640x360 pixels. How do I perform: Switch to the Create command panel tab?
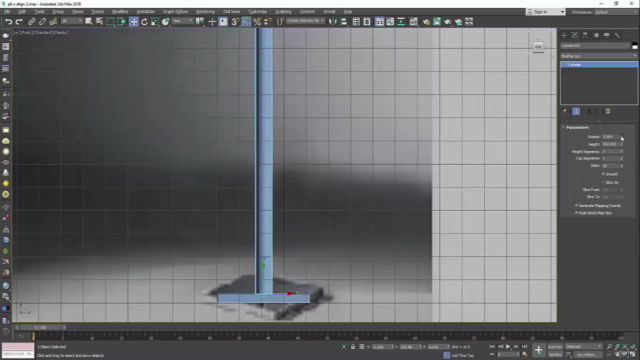[564, 36]
